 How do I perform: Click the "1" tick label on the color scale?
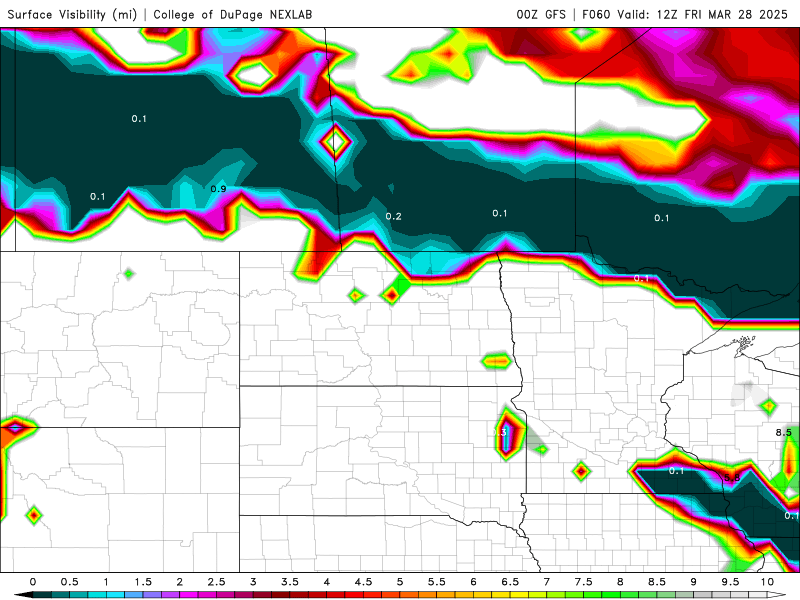106,582
